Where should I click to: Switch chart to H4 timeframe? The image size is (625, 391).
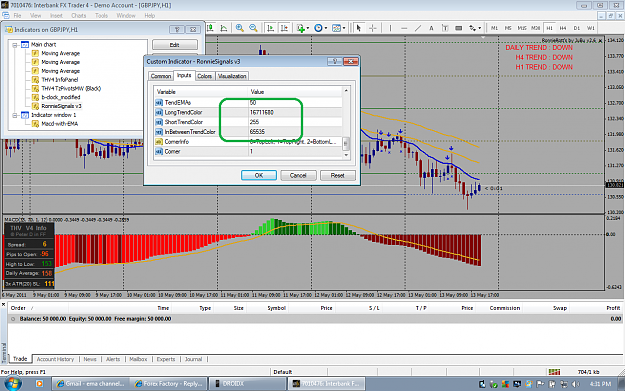[563, 28]
